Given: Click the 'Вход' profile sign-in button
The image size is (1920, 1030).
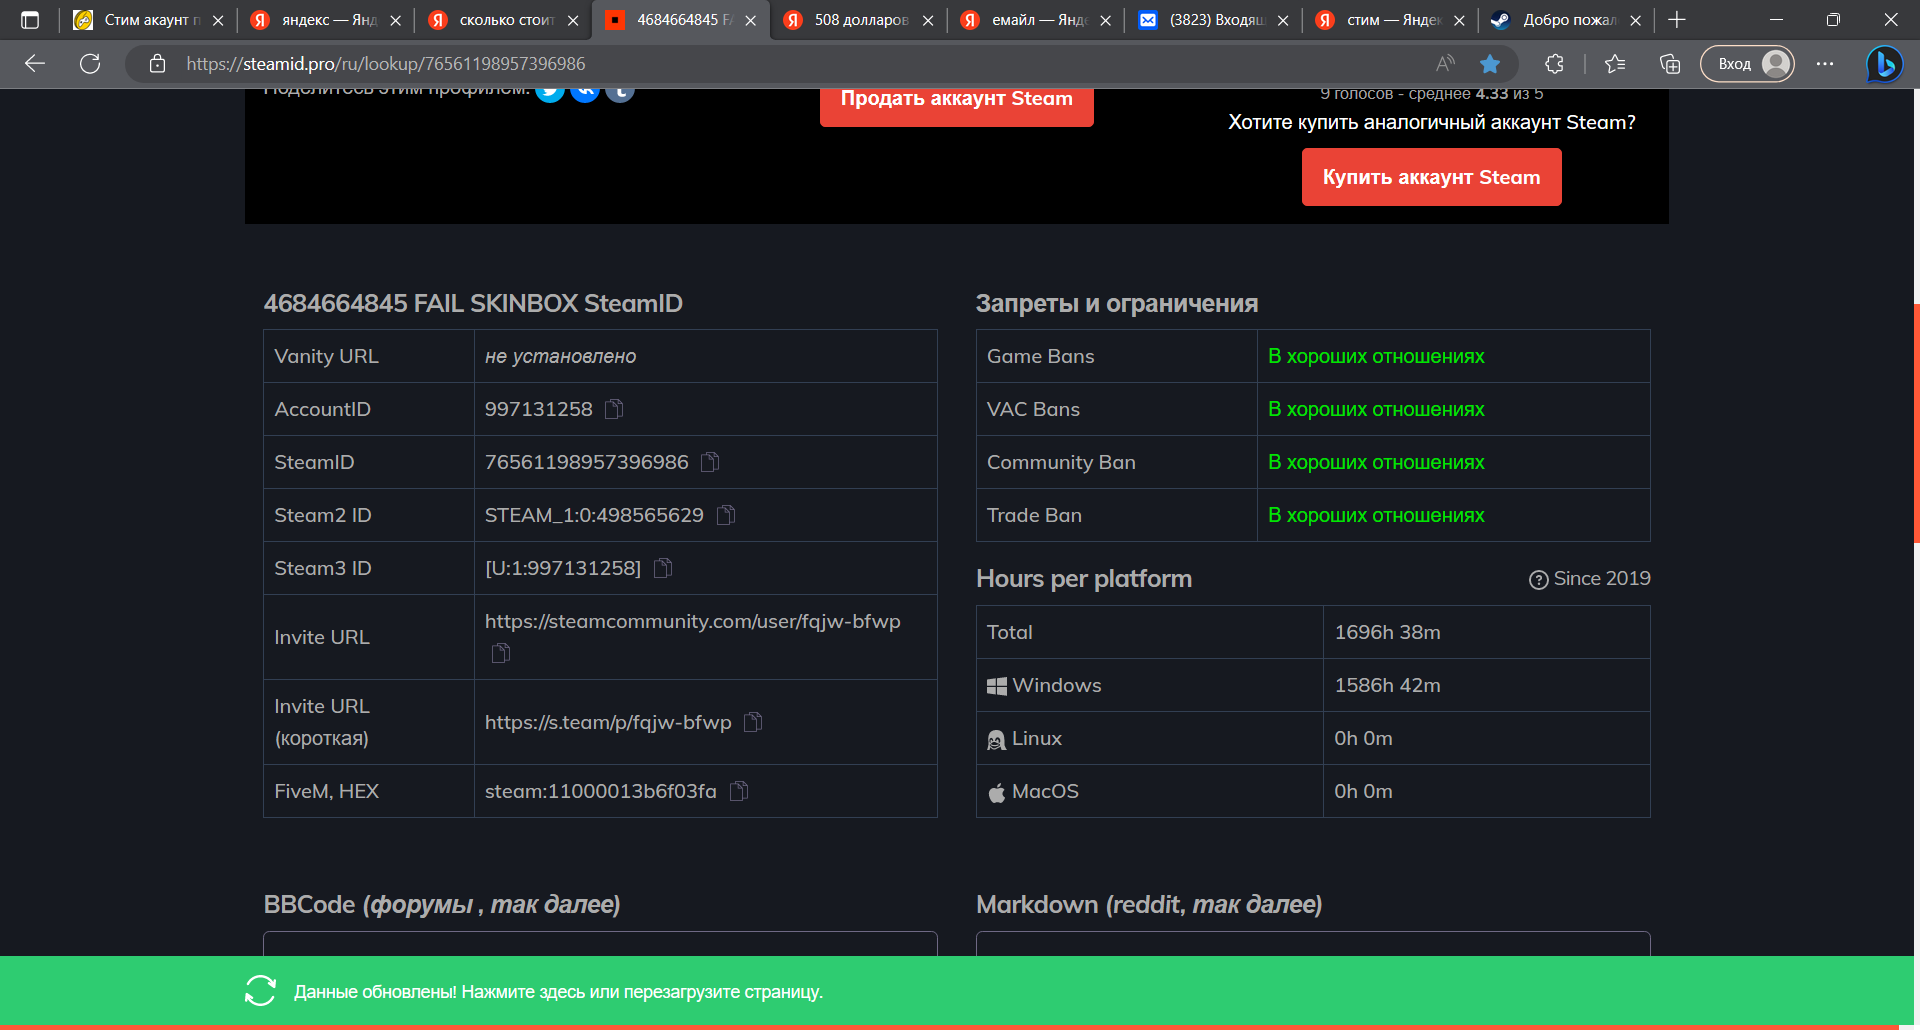Looking at the screenshot, I should [1747, 64].
